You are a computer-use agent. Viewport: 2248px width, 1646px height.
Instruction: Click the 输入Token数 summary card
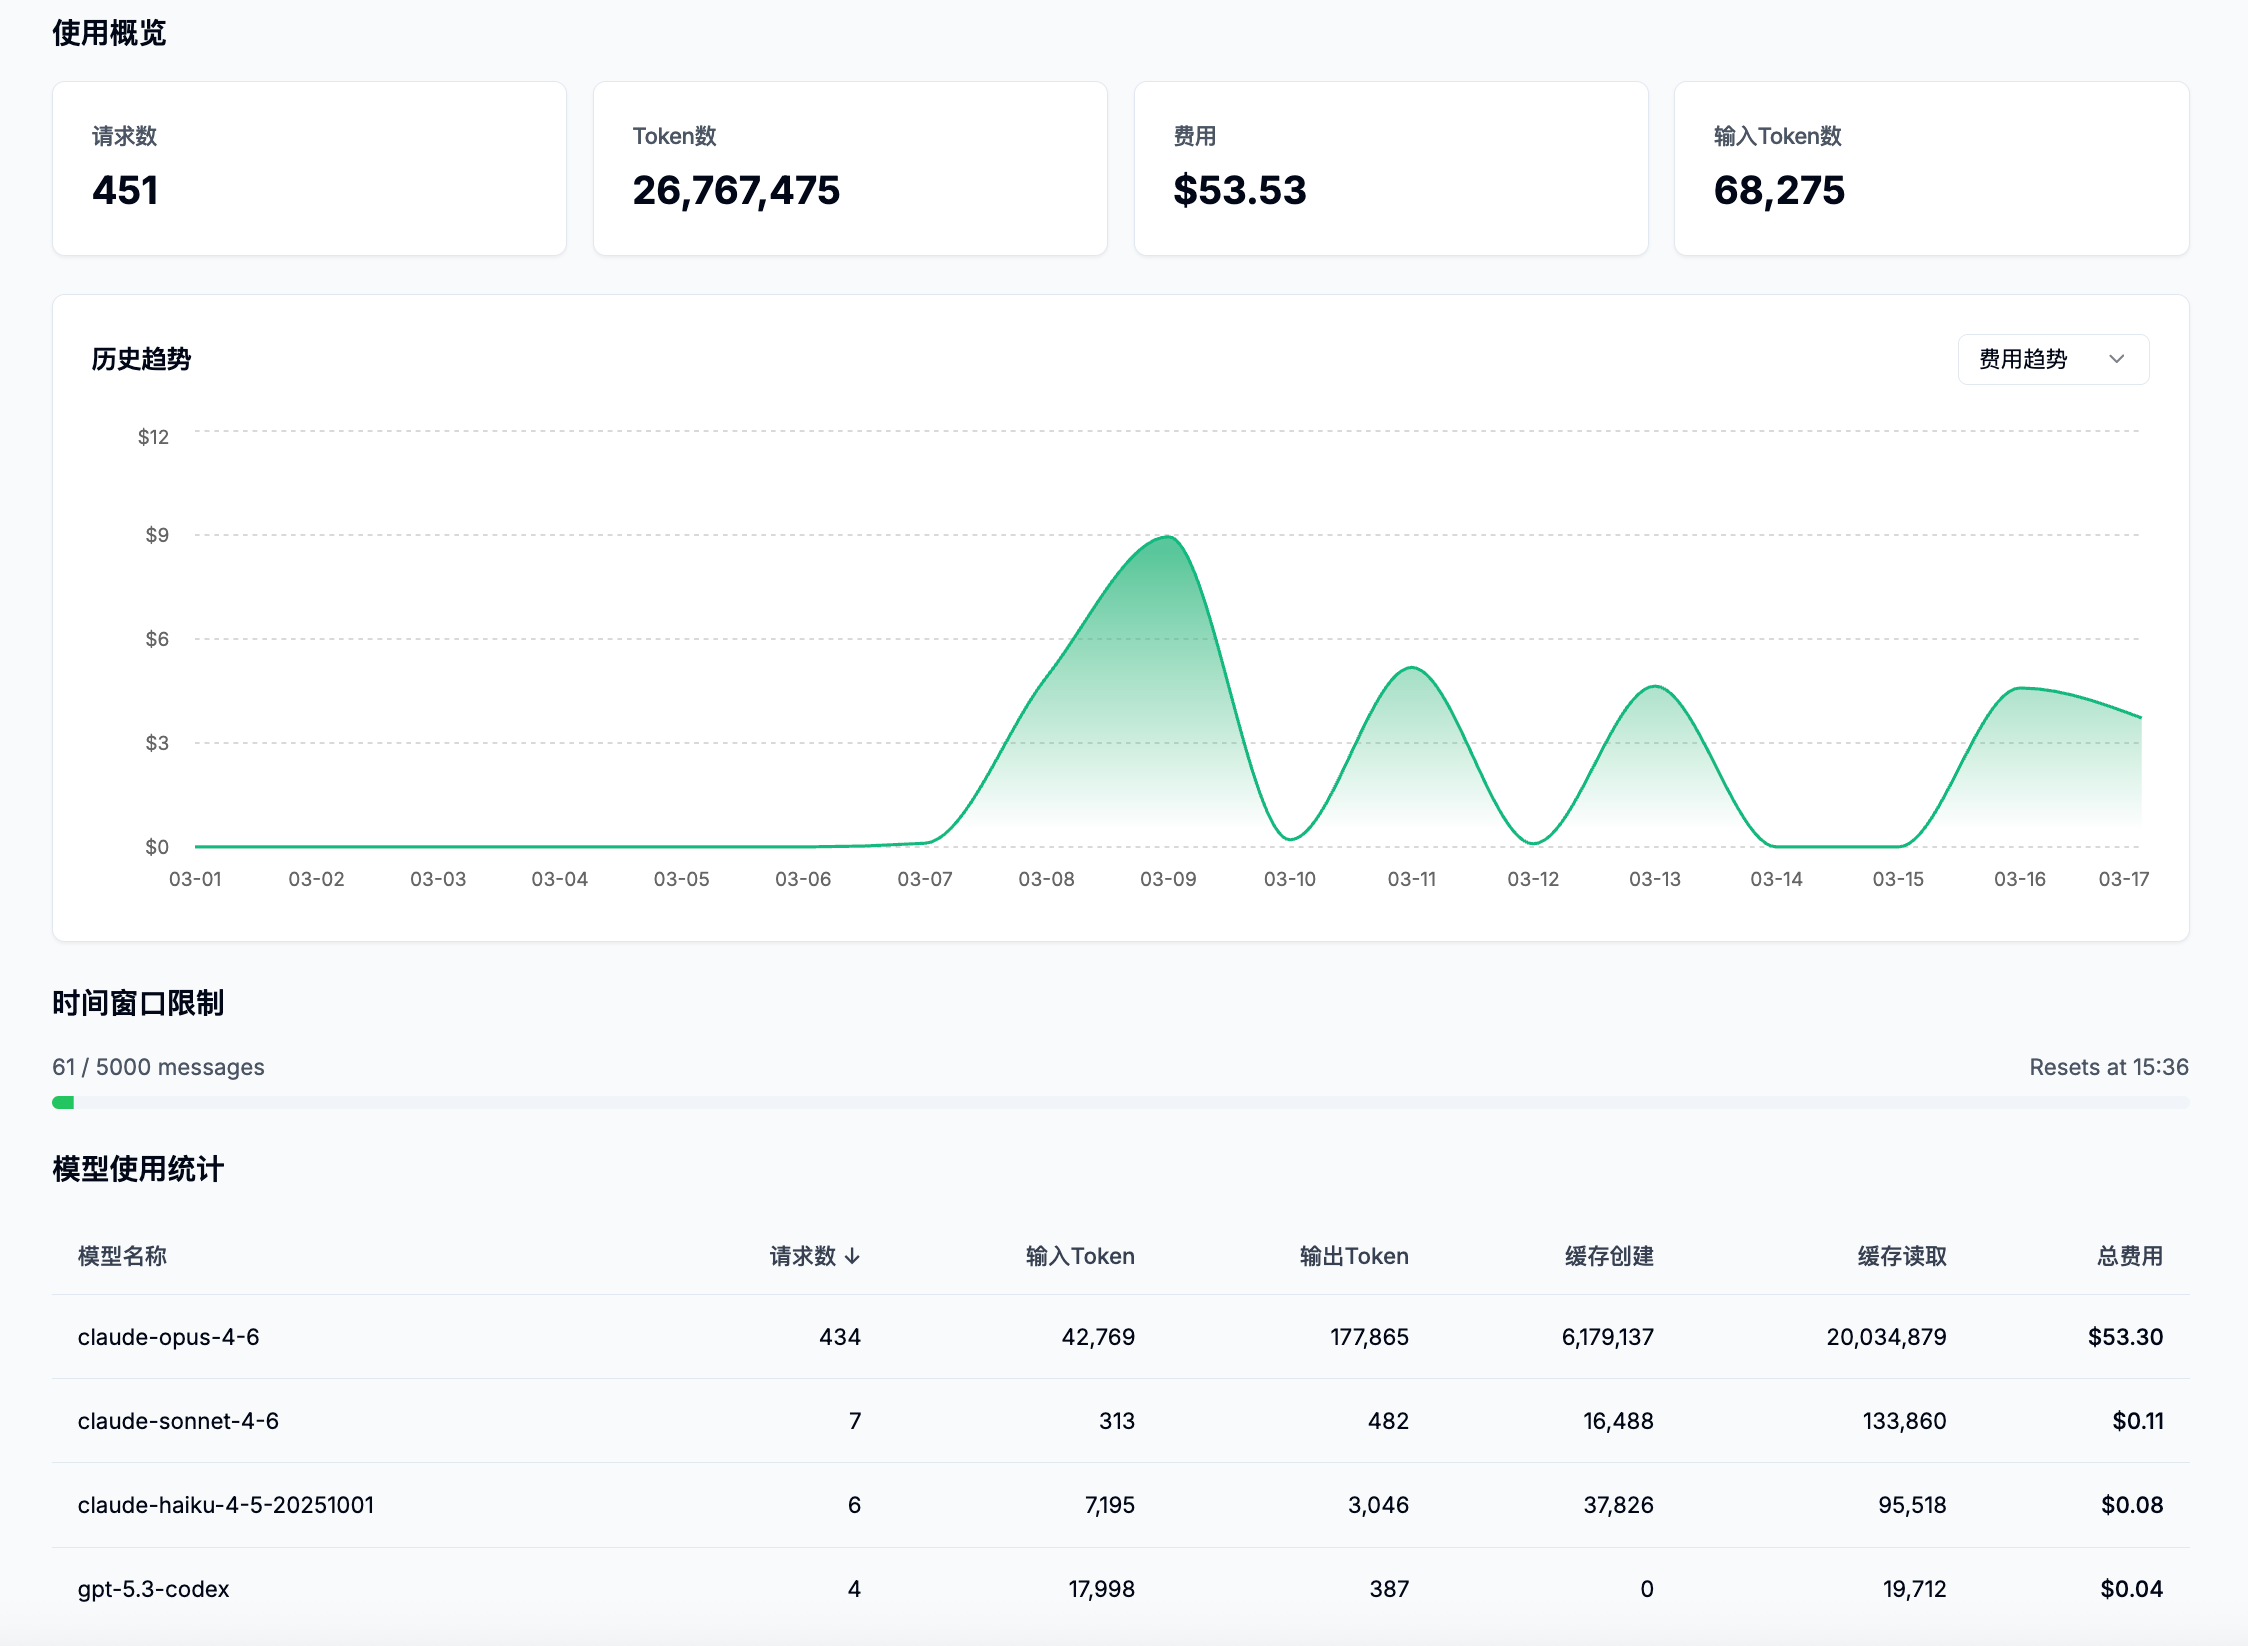click(1931, 168)
